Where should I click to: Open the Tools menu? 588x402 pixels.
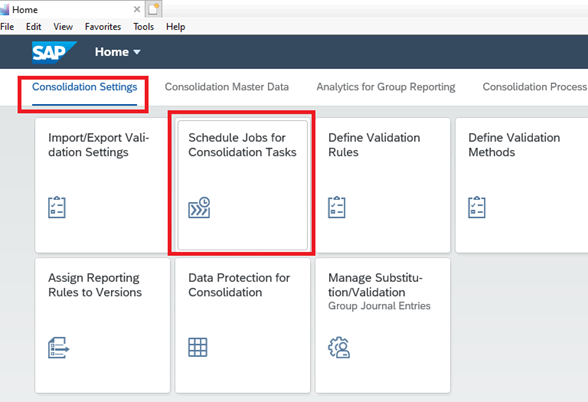point(144,27)
